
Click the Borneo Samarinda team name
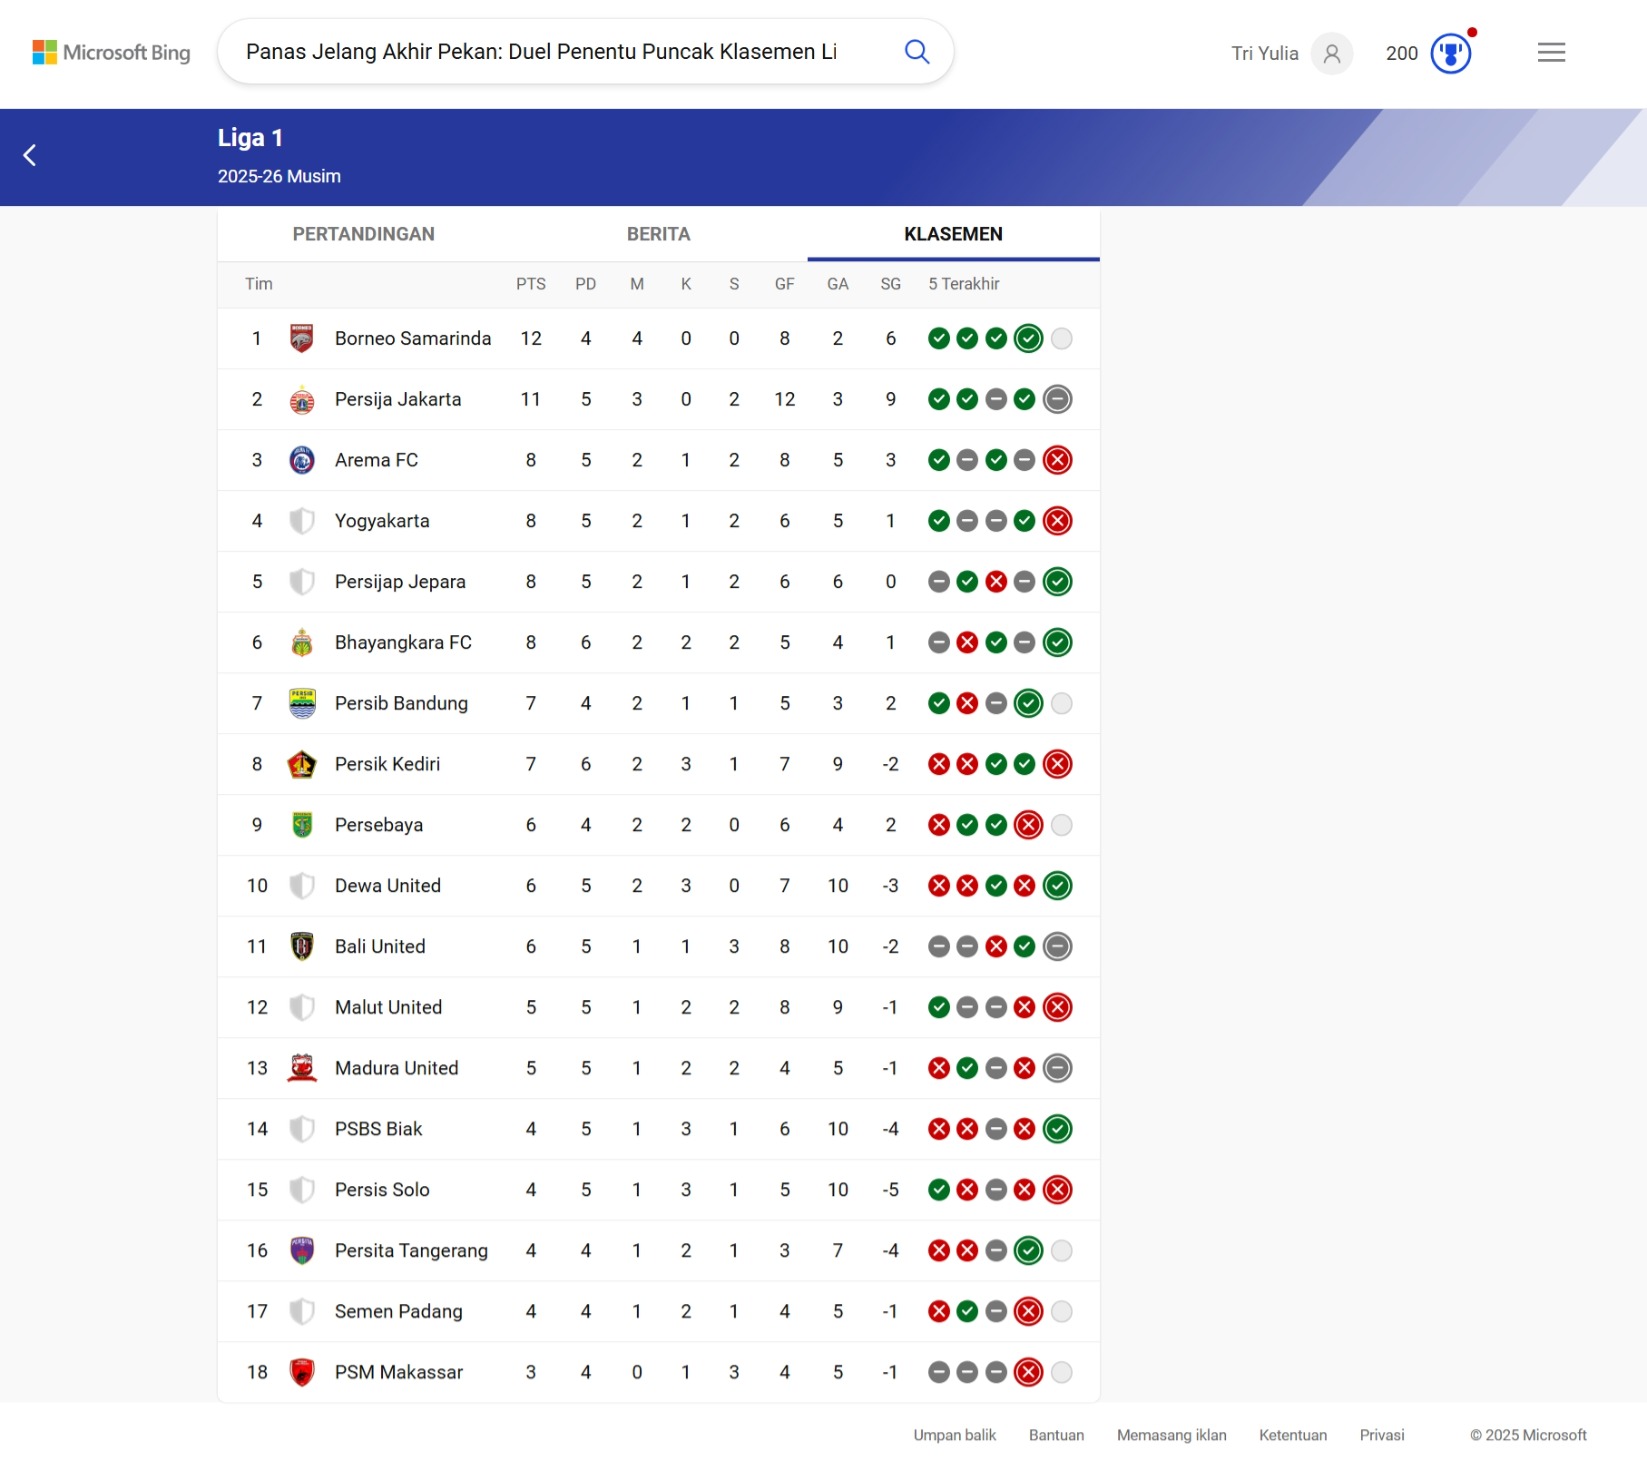pos(413,339)
